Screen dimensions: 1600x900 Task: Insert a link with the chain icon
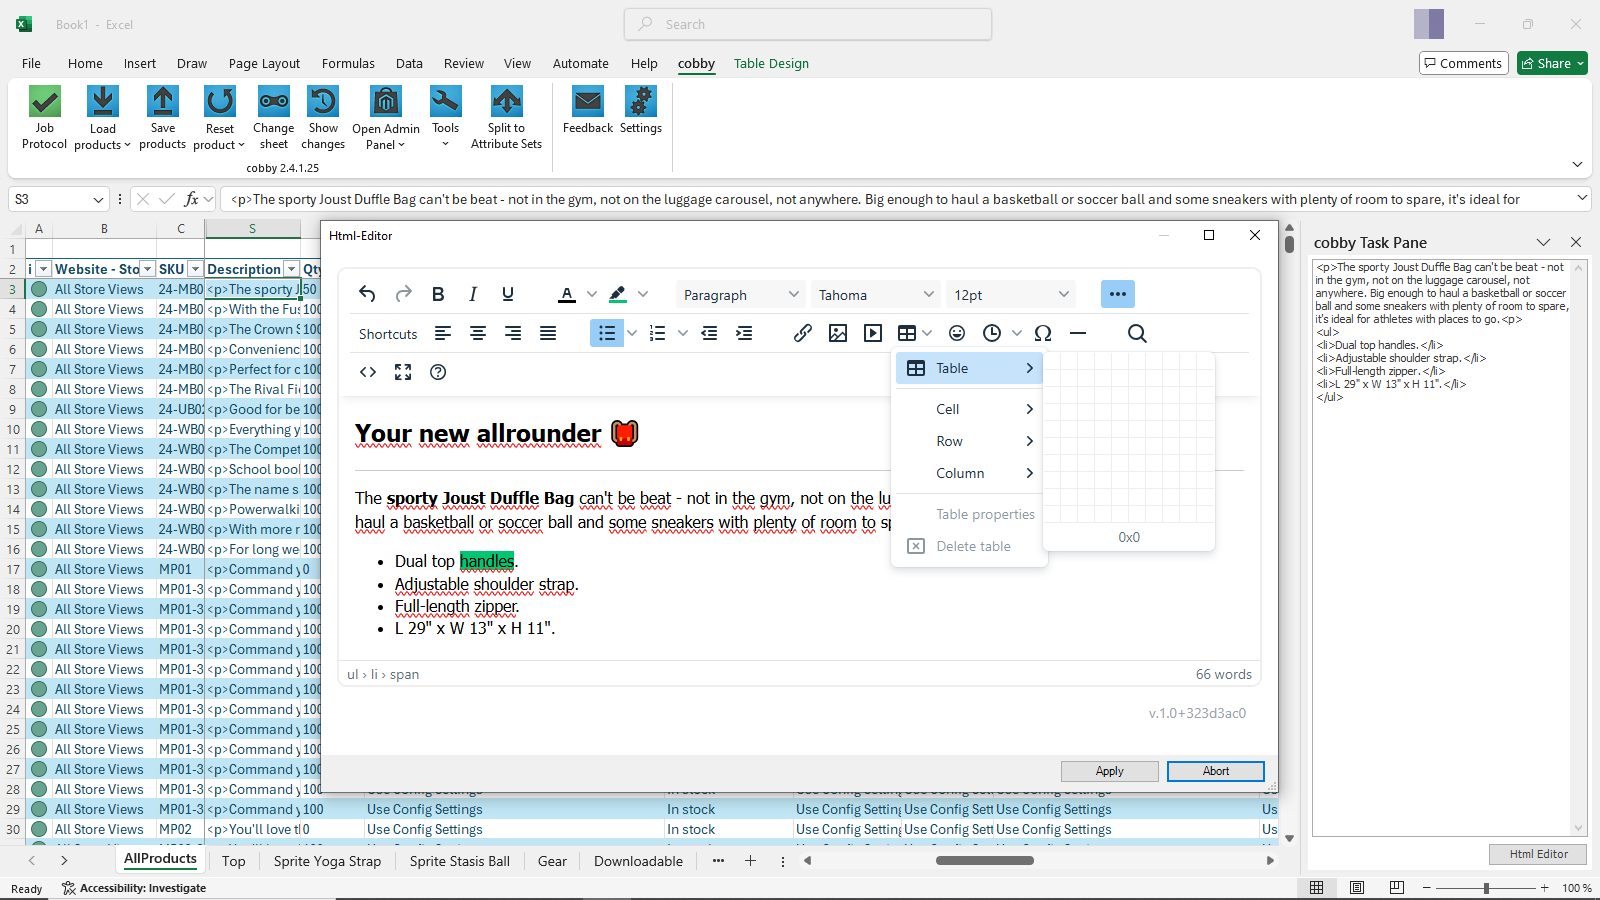pyautogui.click(x=802, y=333)
